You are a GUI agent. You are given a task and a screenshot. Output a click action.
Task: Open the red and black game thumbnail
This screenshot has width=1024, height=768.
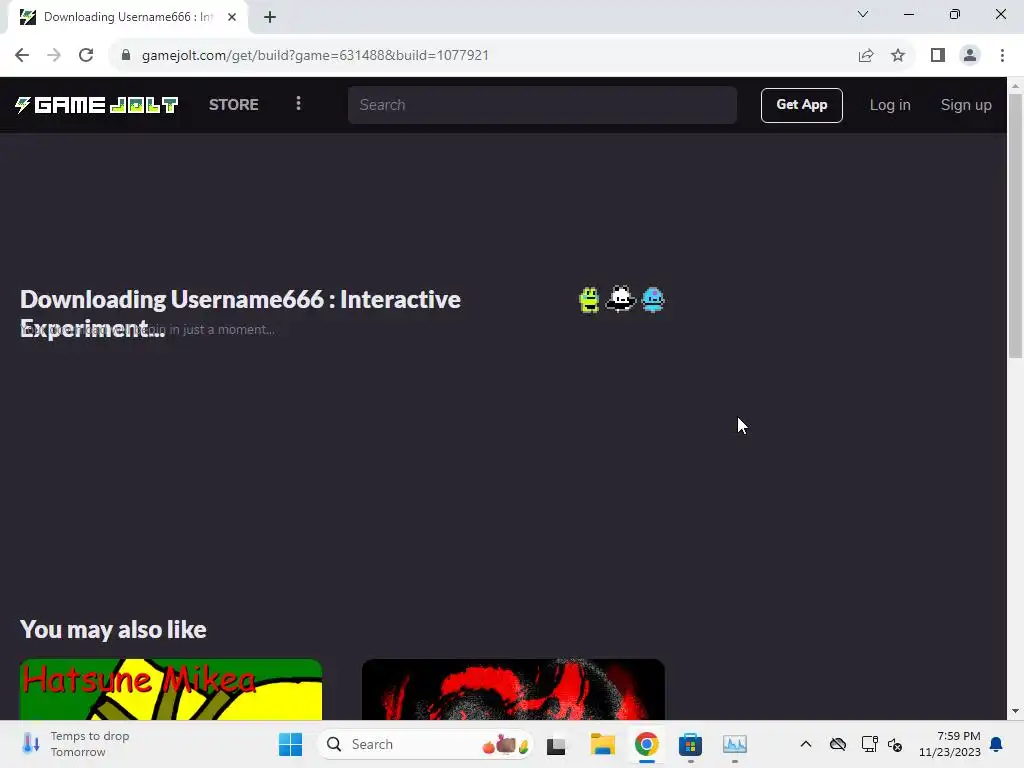coord(513,689)
